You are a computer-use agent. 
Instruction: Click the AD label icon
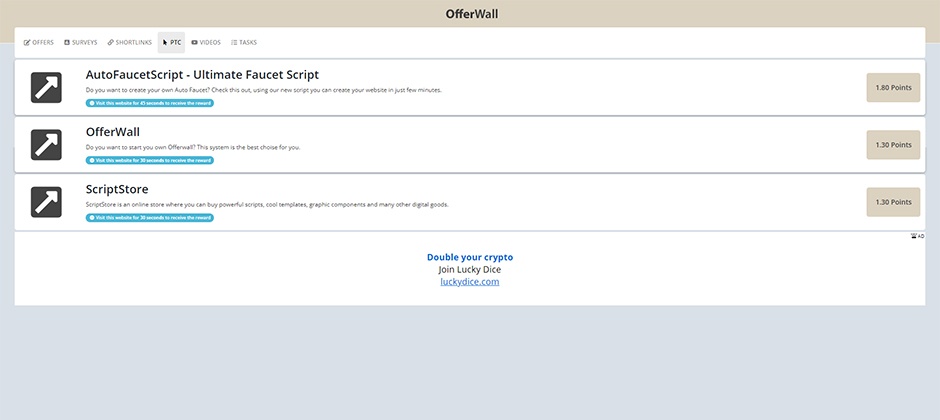click(x=917, y=236)
